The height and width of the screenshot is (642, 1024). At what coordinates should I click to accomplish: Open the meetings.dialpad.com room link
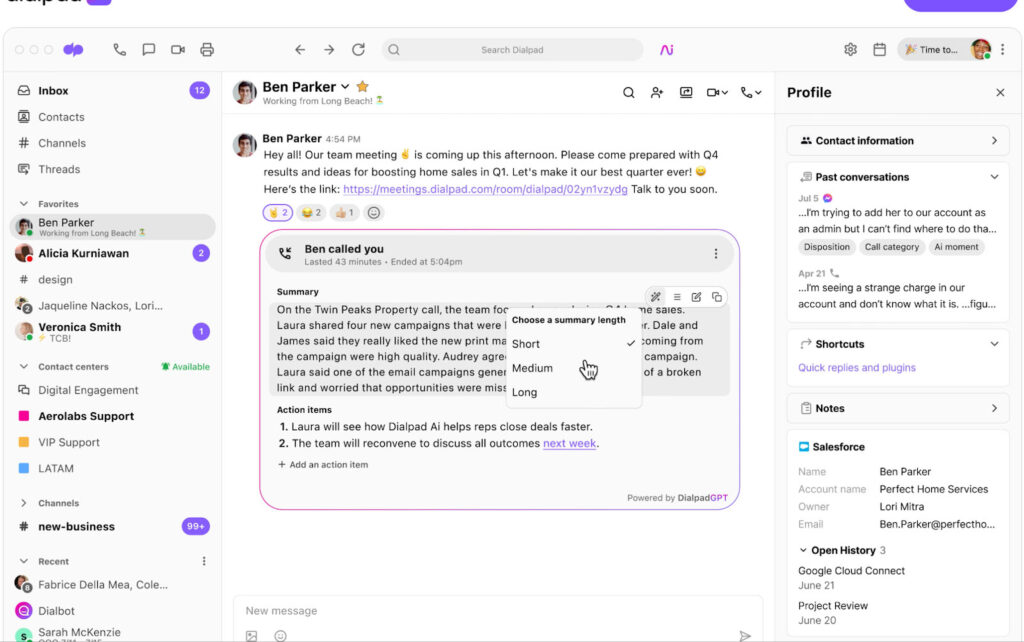(x=485, y=189)
